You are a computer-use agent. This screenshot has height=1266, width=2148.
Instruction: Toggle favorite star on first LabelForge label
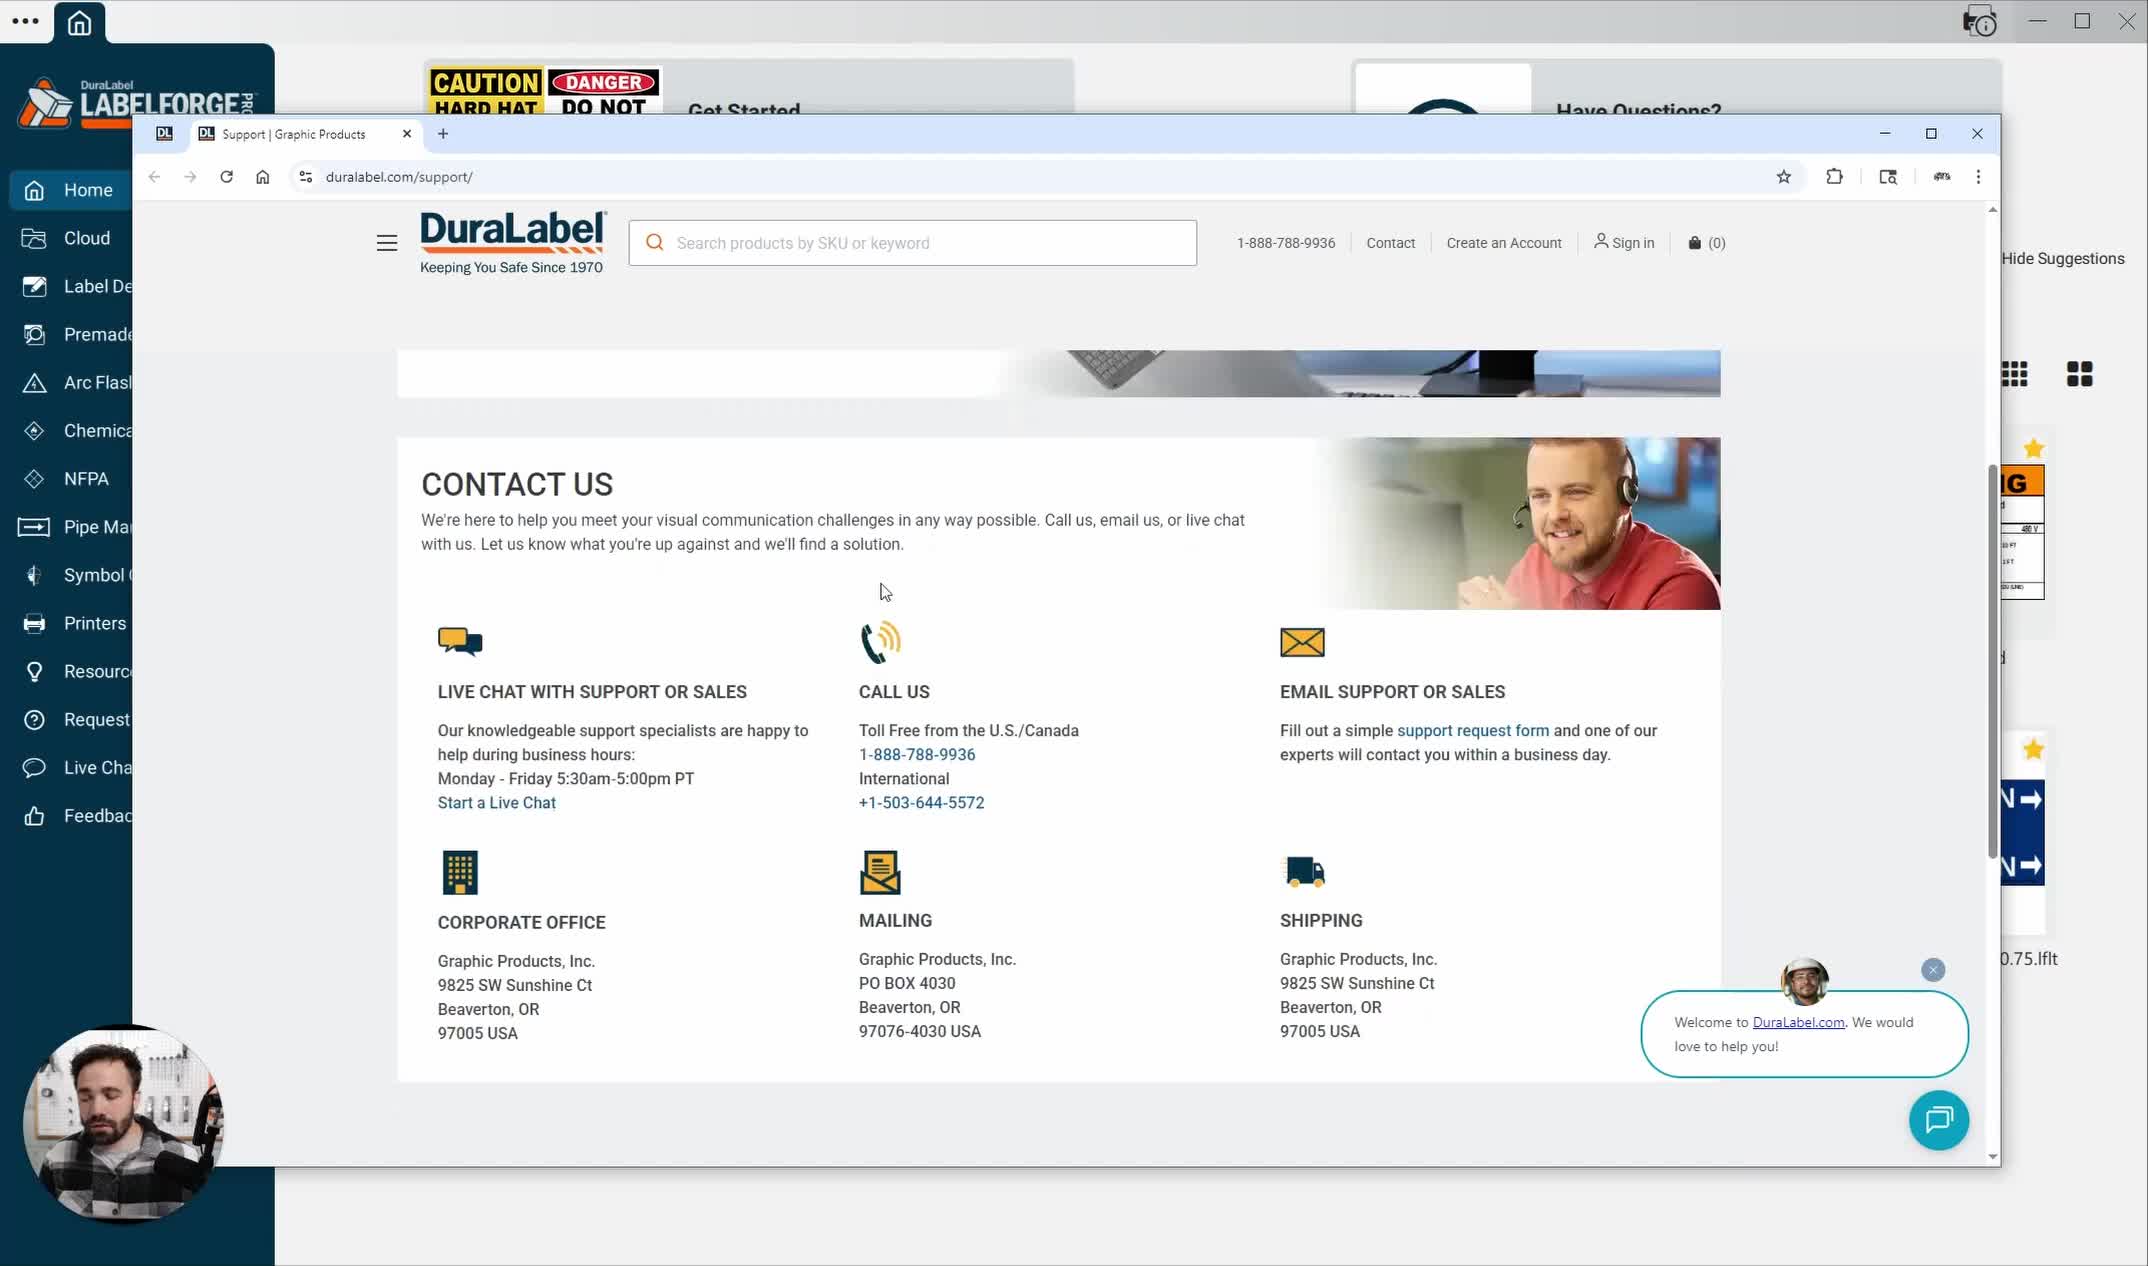[2033, 448]
